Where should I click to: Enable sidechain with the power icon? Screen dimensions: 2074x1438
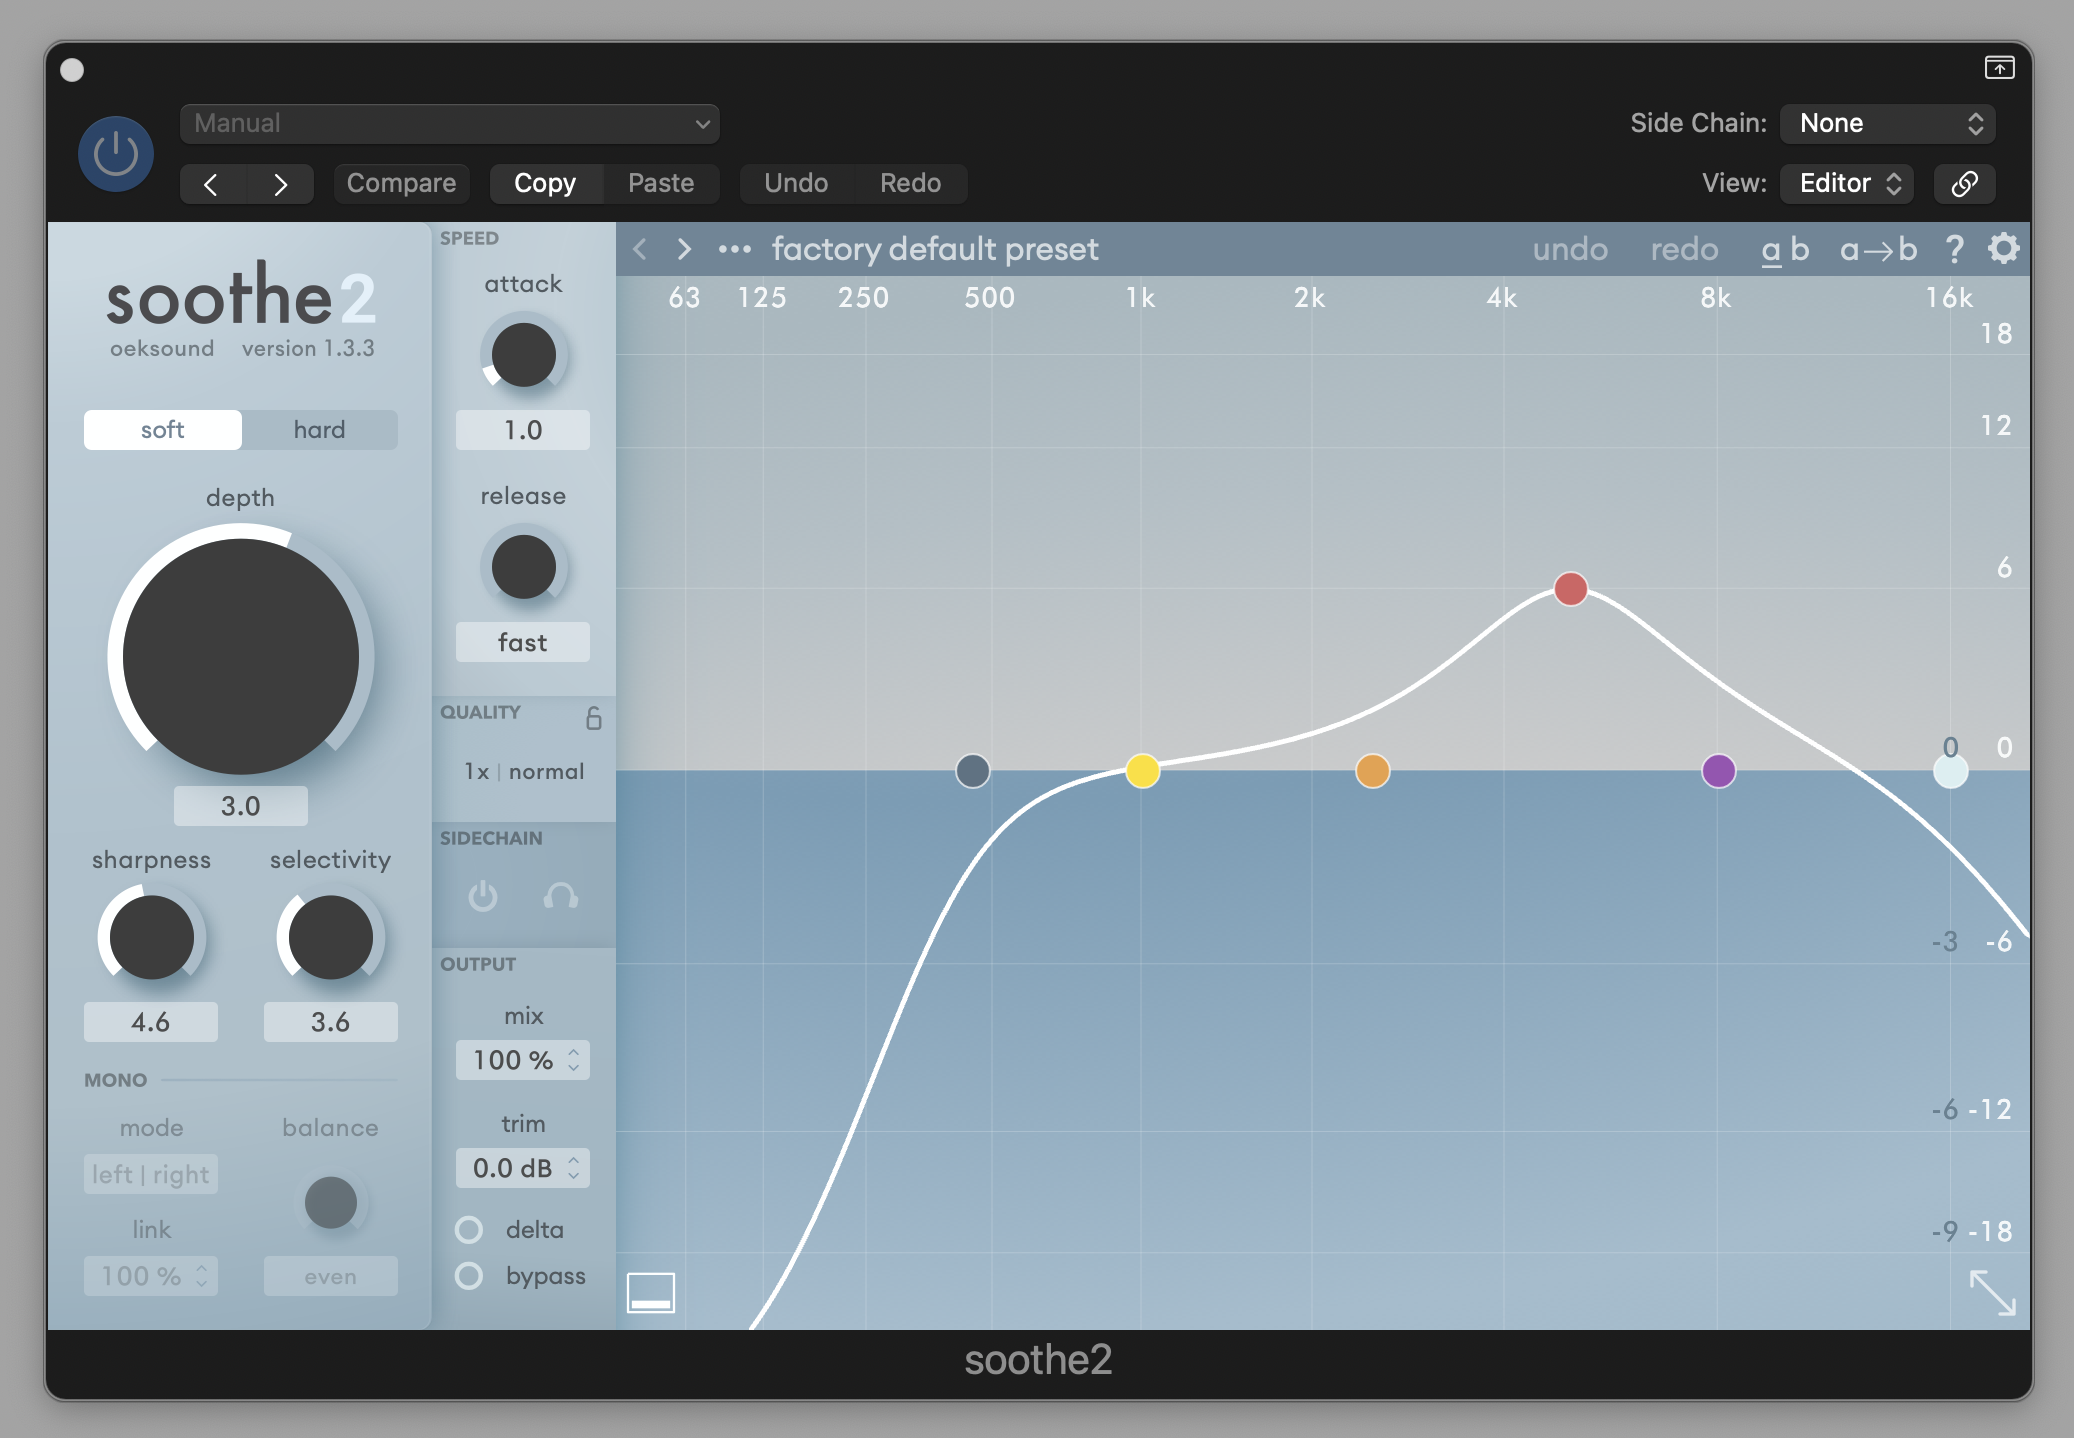click(483, 897)
